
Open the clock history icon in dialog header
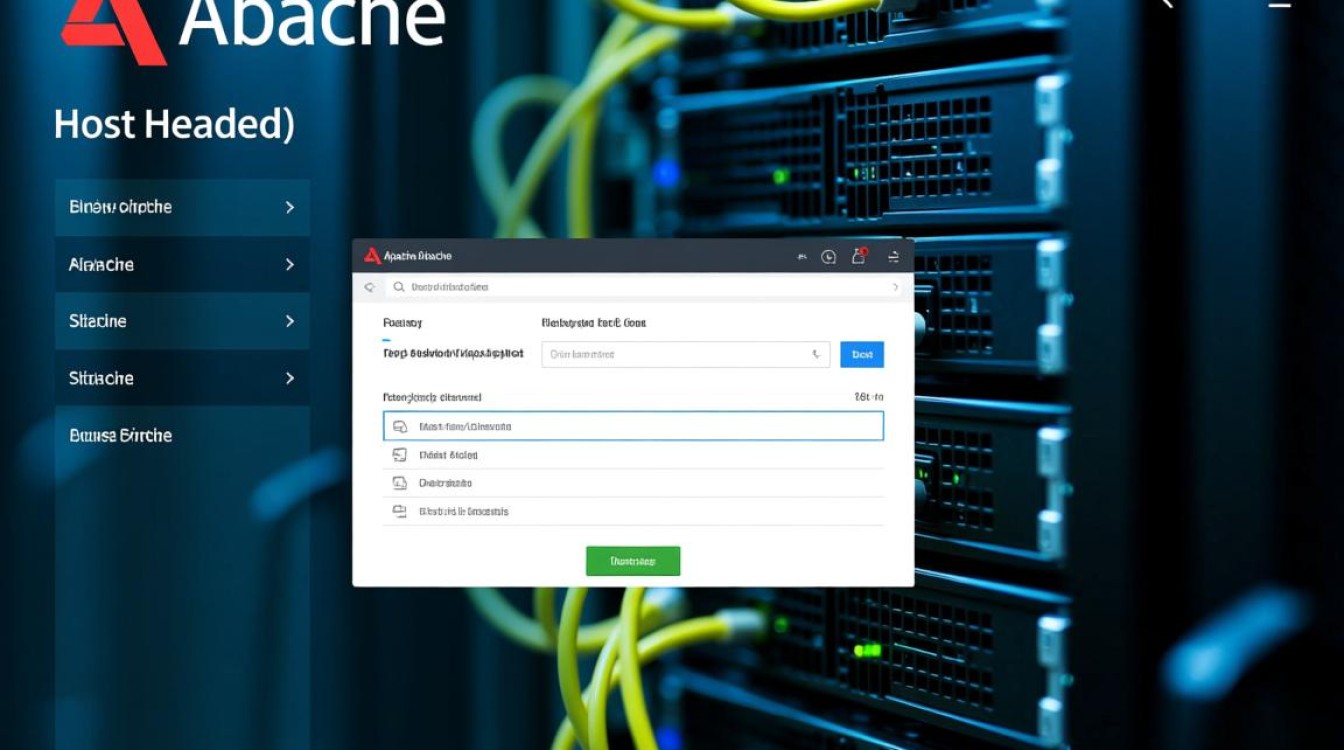coord(828,257)
